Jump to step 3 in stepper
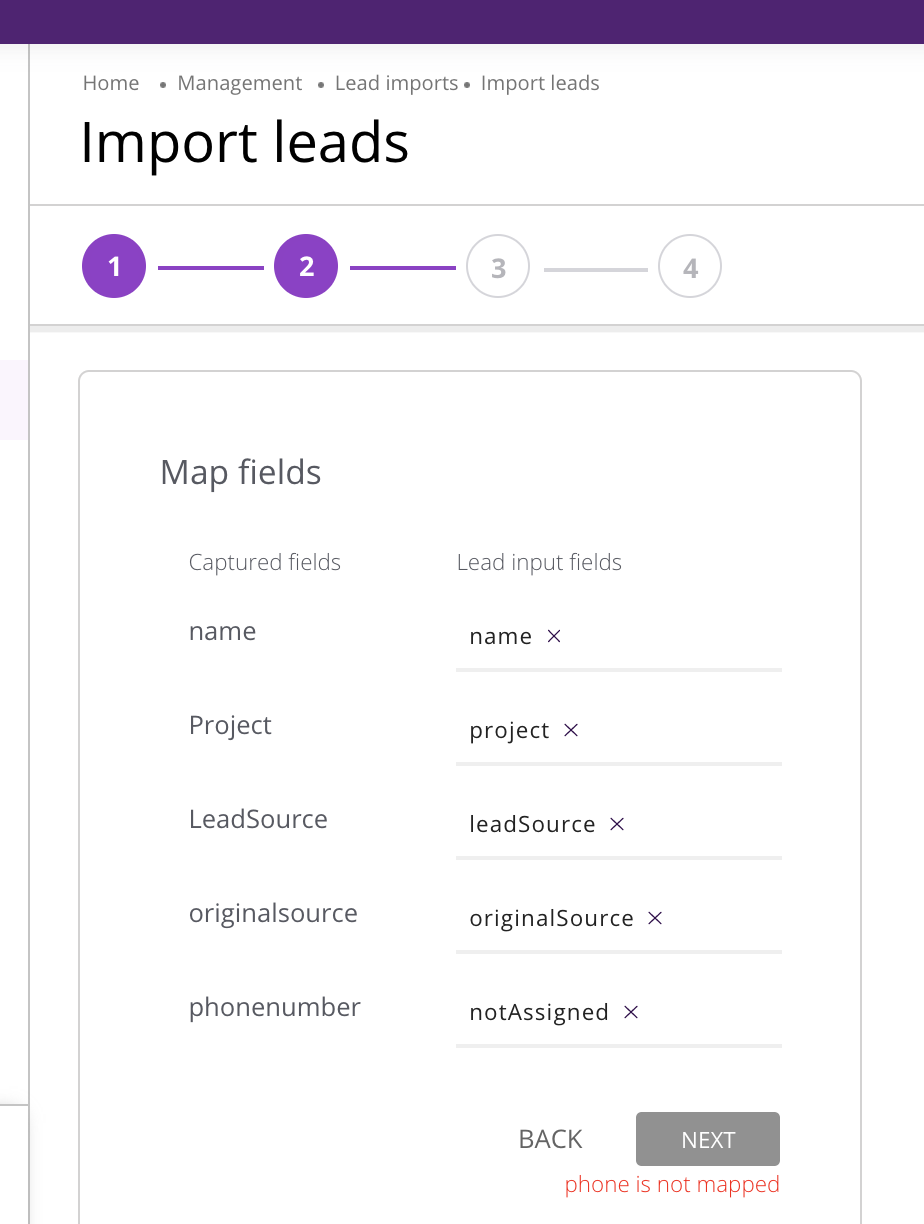Image resolution: width=924 pixels, height=1224 pixels. (498, 267)
